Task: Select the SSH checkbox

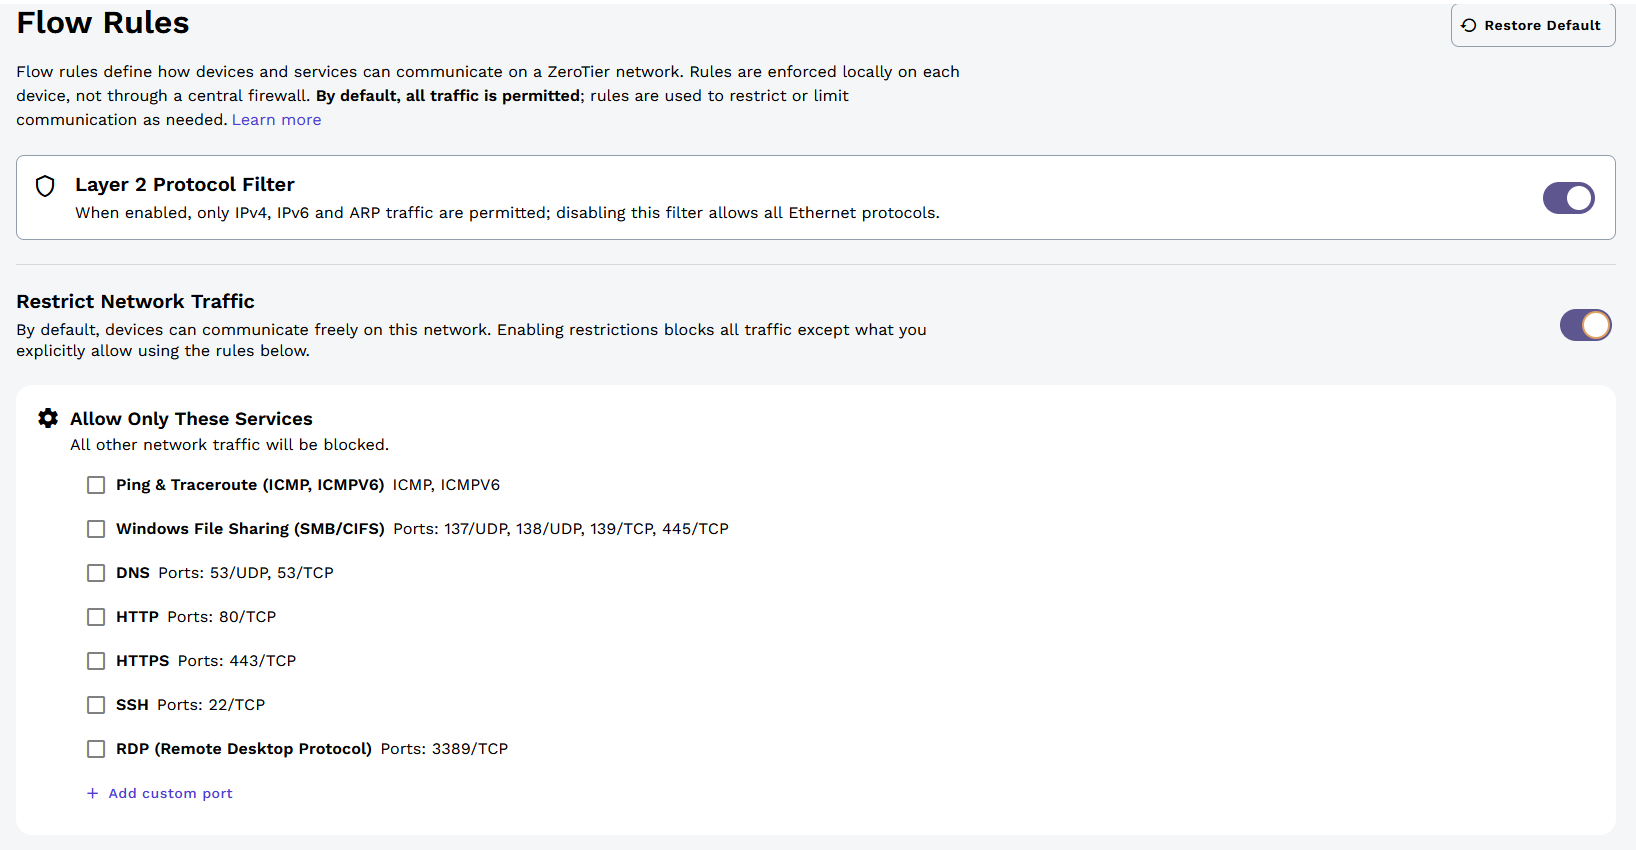Action: 96,705
